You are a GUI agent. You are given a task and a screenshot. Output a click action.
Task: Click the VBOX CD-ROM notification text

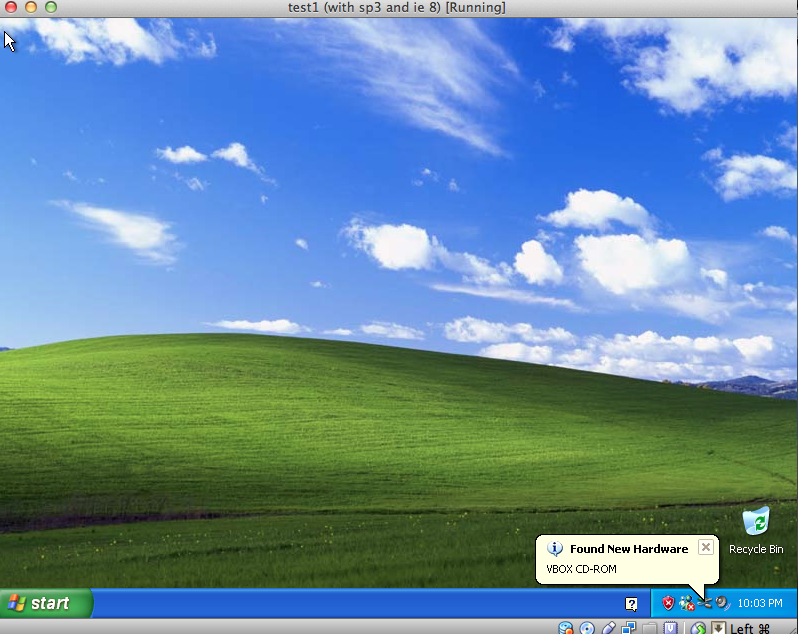[581, 569]
